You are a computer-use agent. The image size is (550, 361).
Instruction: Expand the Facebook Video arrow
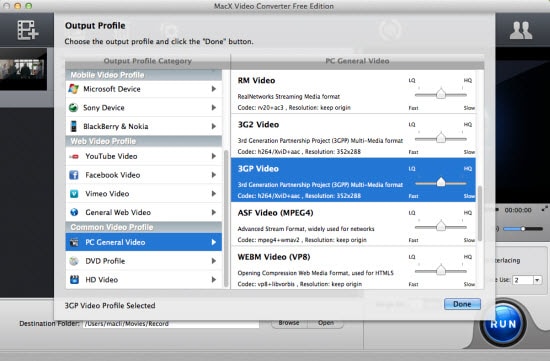pos(214,175)
